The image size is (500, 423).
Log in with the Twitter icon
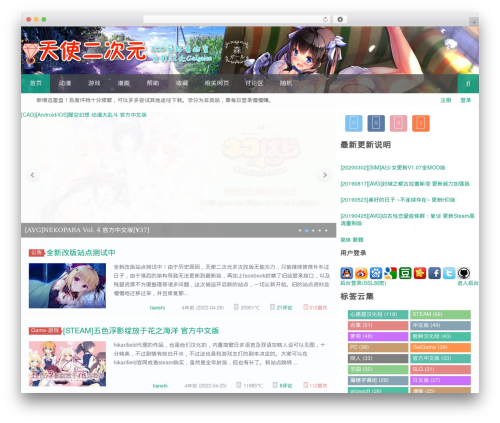449,273
